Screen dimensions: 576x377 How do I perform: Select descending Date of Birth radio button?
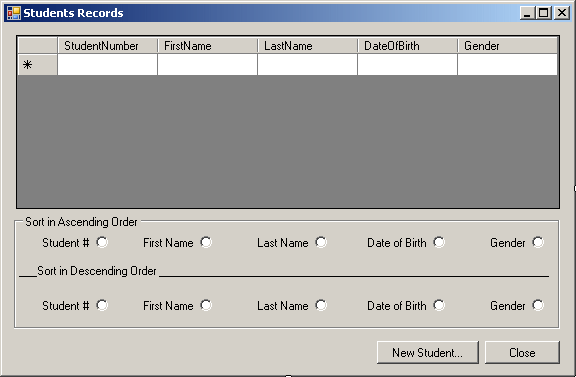click(439, 305)
